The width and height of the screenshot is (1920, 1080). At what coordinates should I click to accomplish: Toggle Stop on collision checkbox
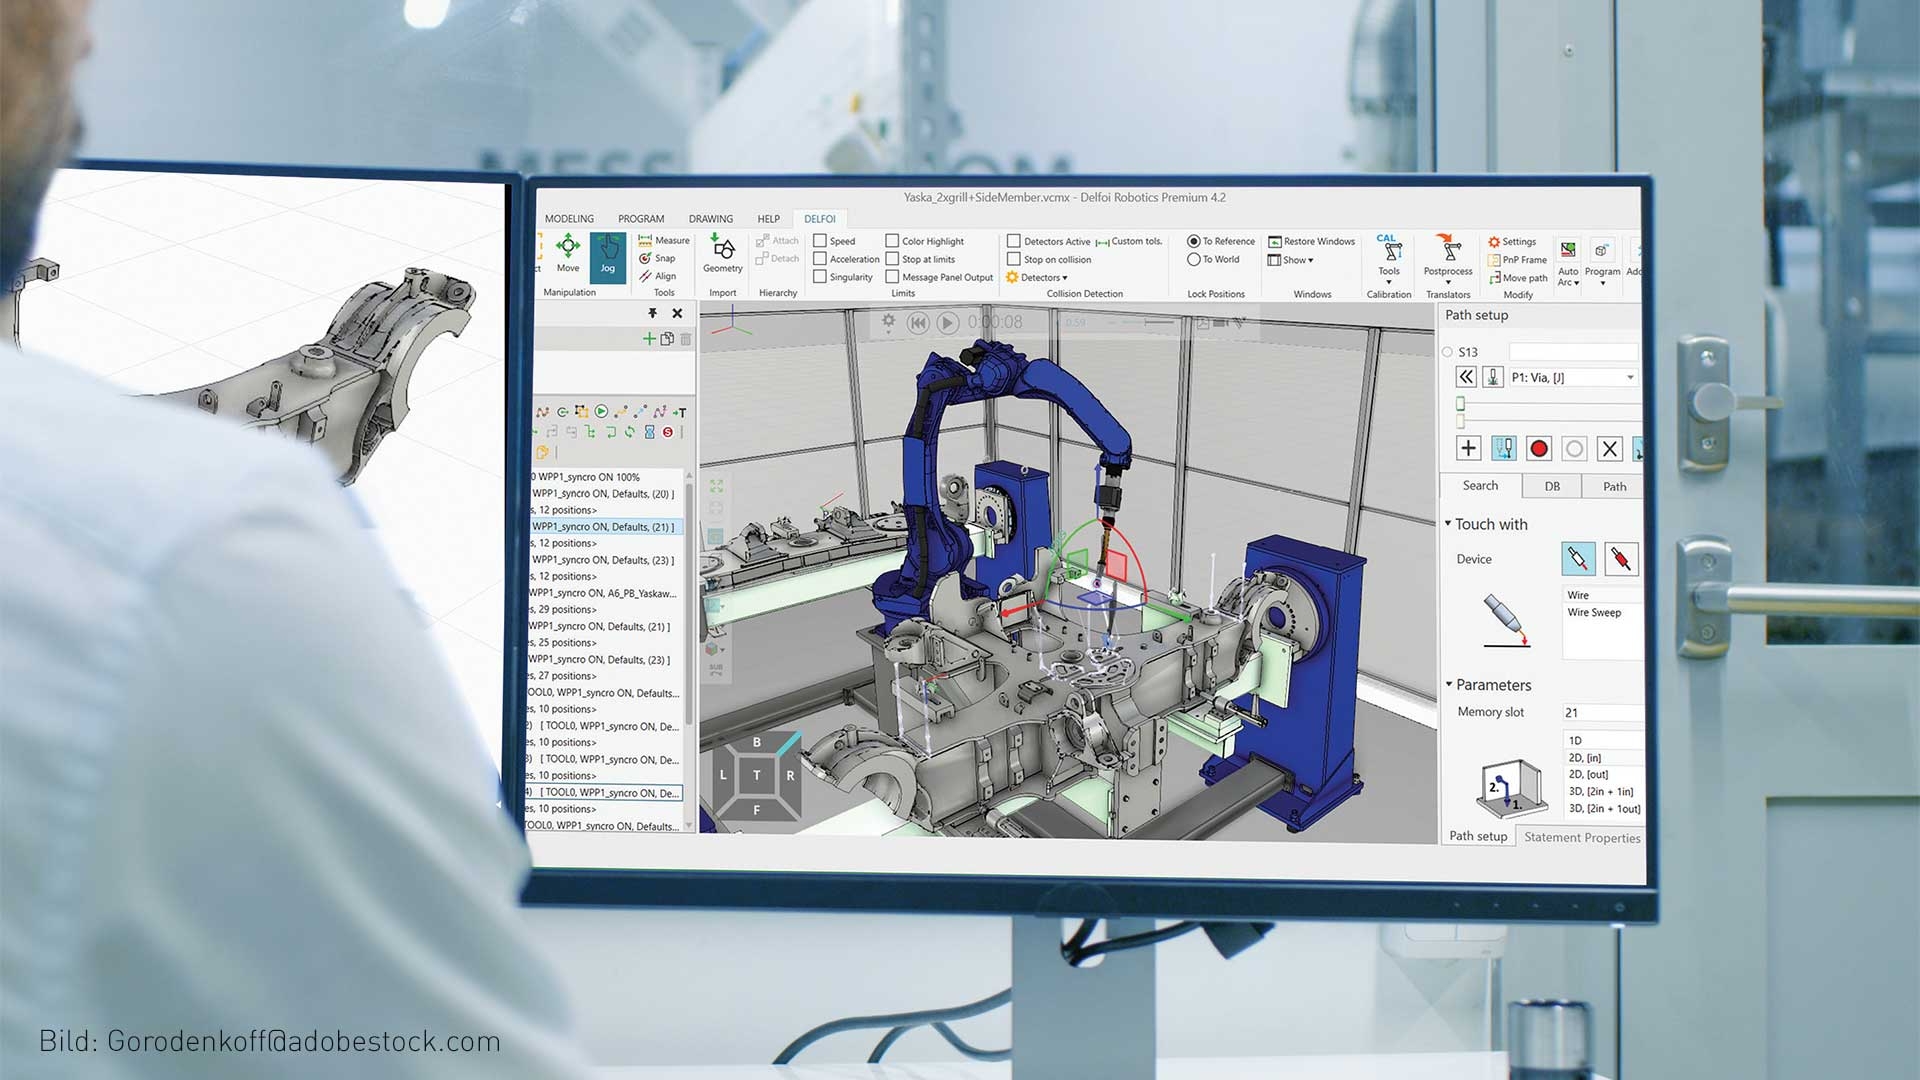(x=1014, y=260)
